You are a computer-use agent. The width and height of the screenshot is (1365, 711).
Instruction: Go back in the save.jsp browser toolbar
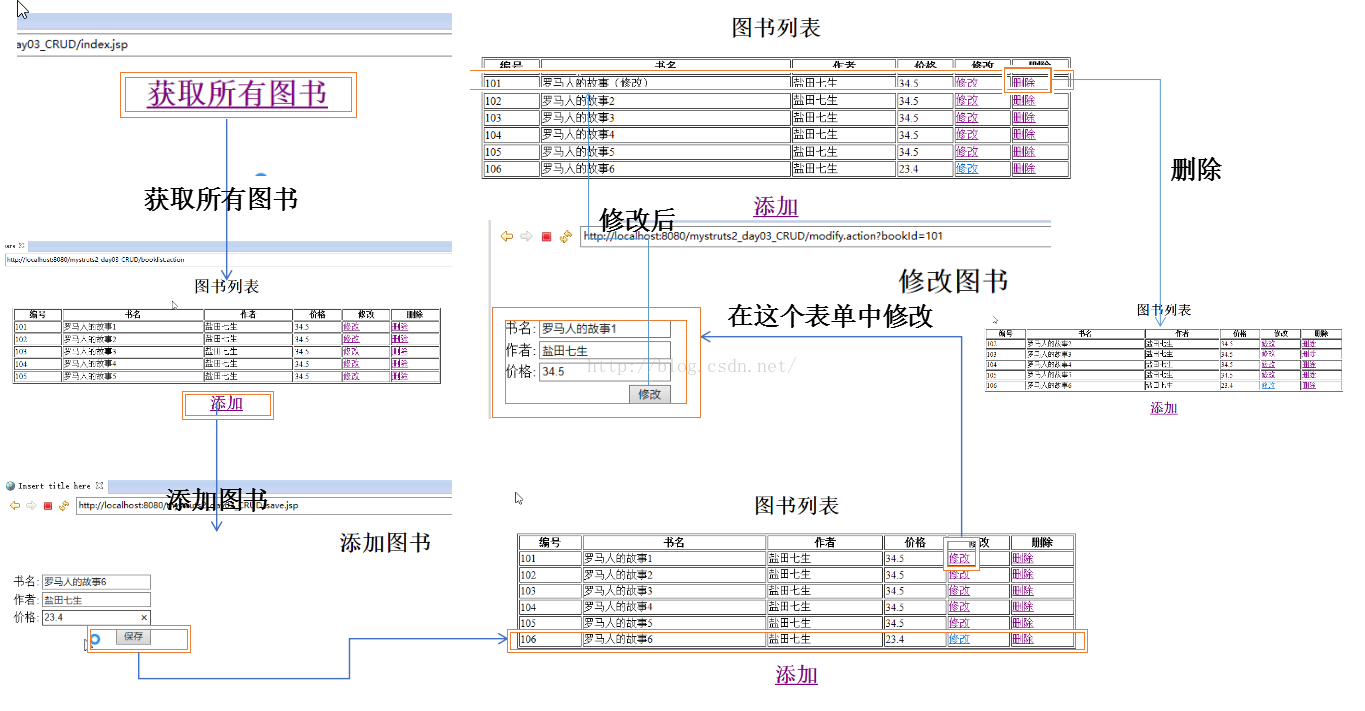pyautogui.click(x=14, y=505)
